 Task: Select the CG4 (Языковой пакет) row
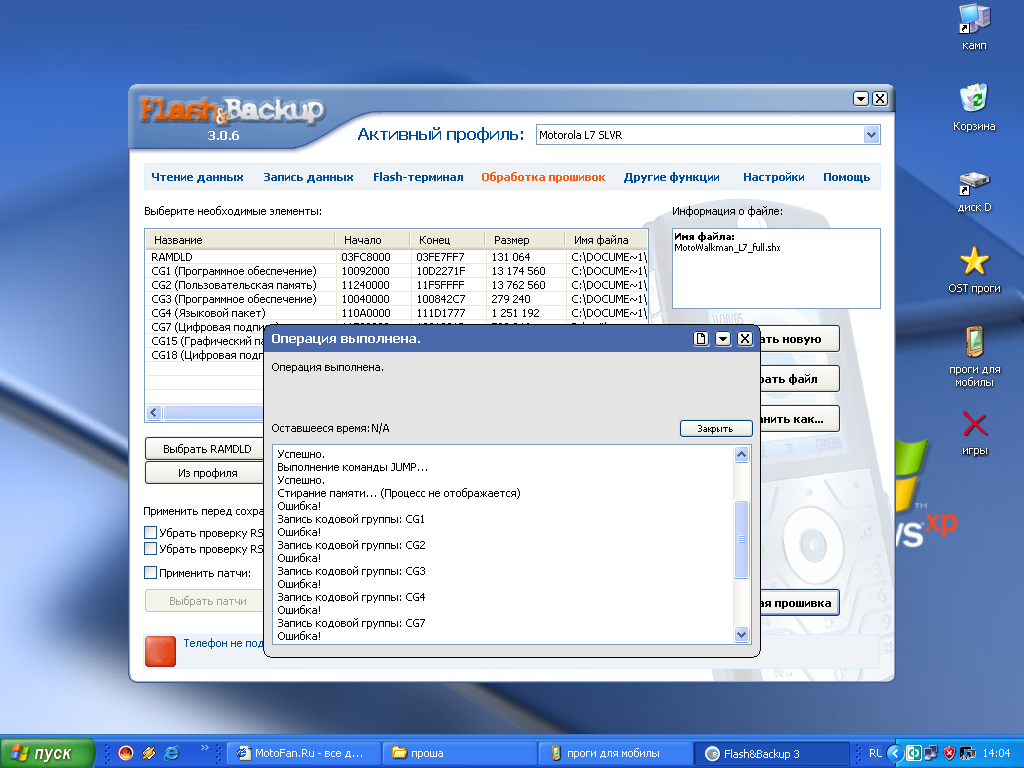click(396, 313)
